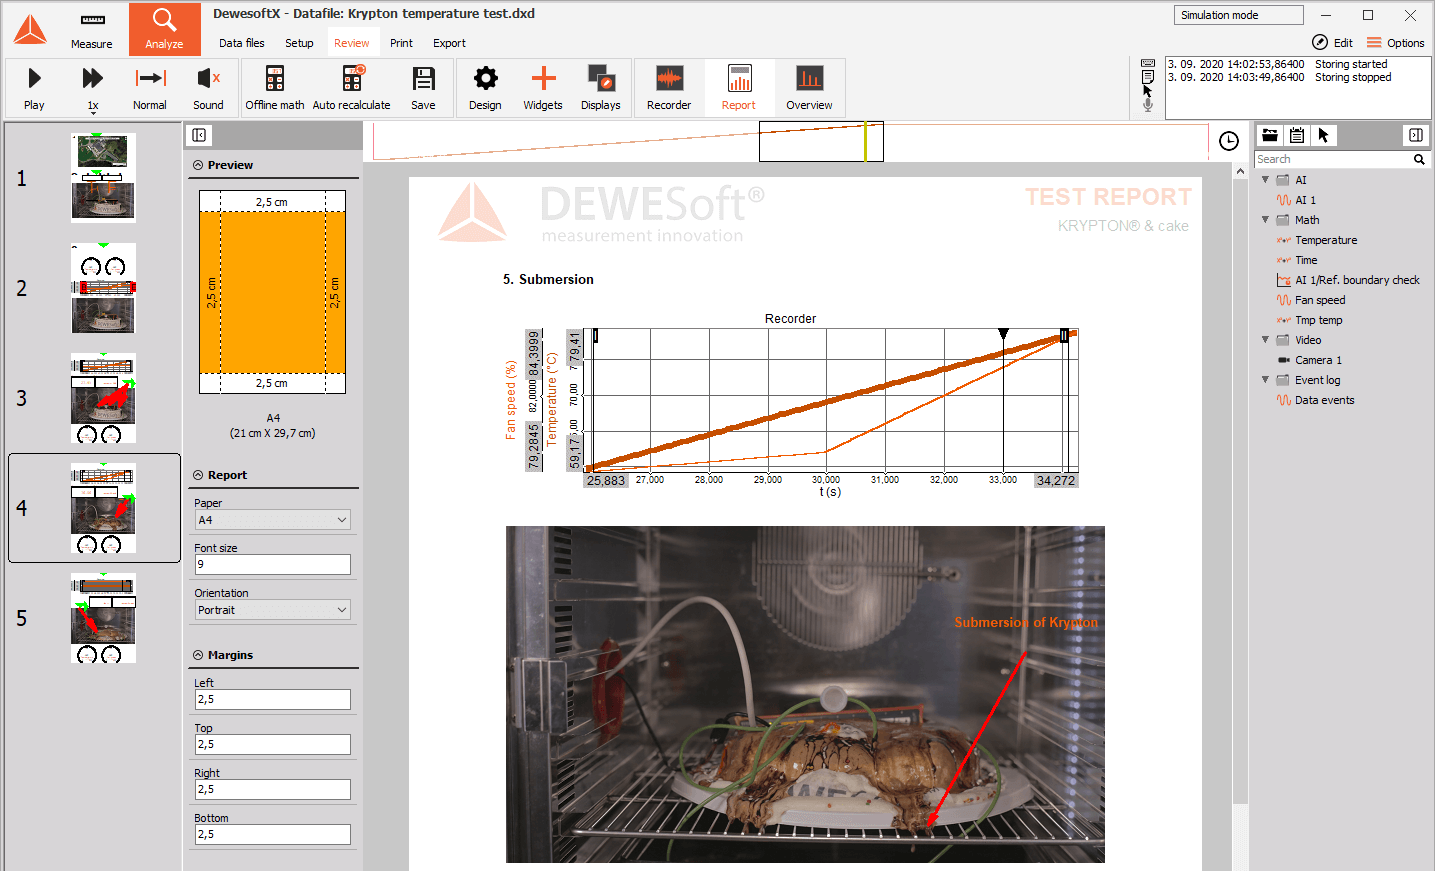Click the Simulation mode field
1435x871 pixels.
pos(1238,15)
